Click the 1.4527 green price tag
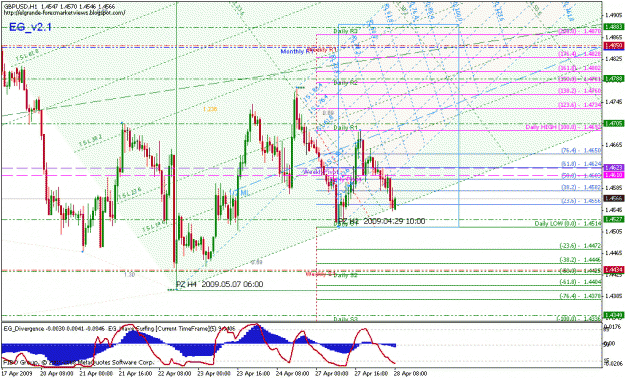The height and width of the screenshot is (378, 625). [613, 219]
